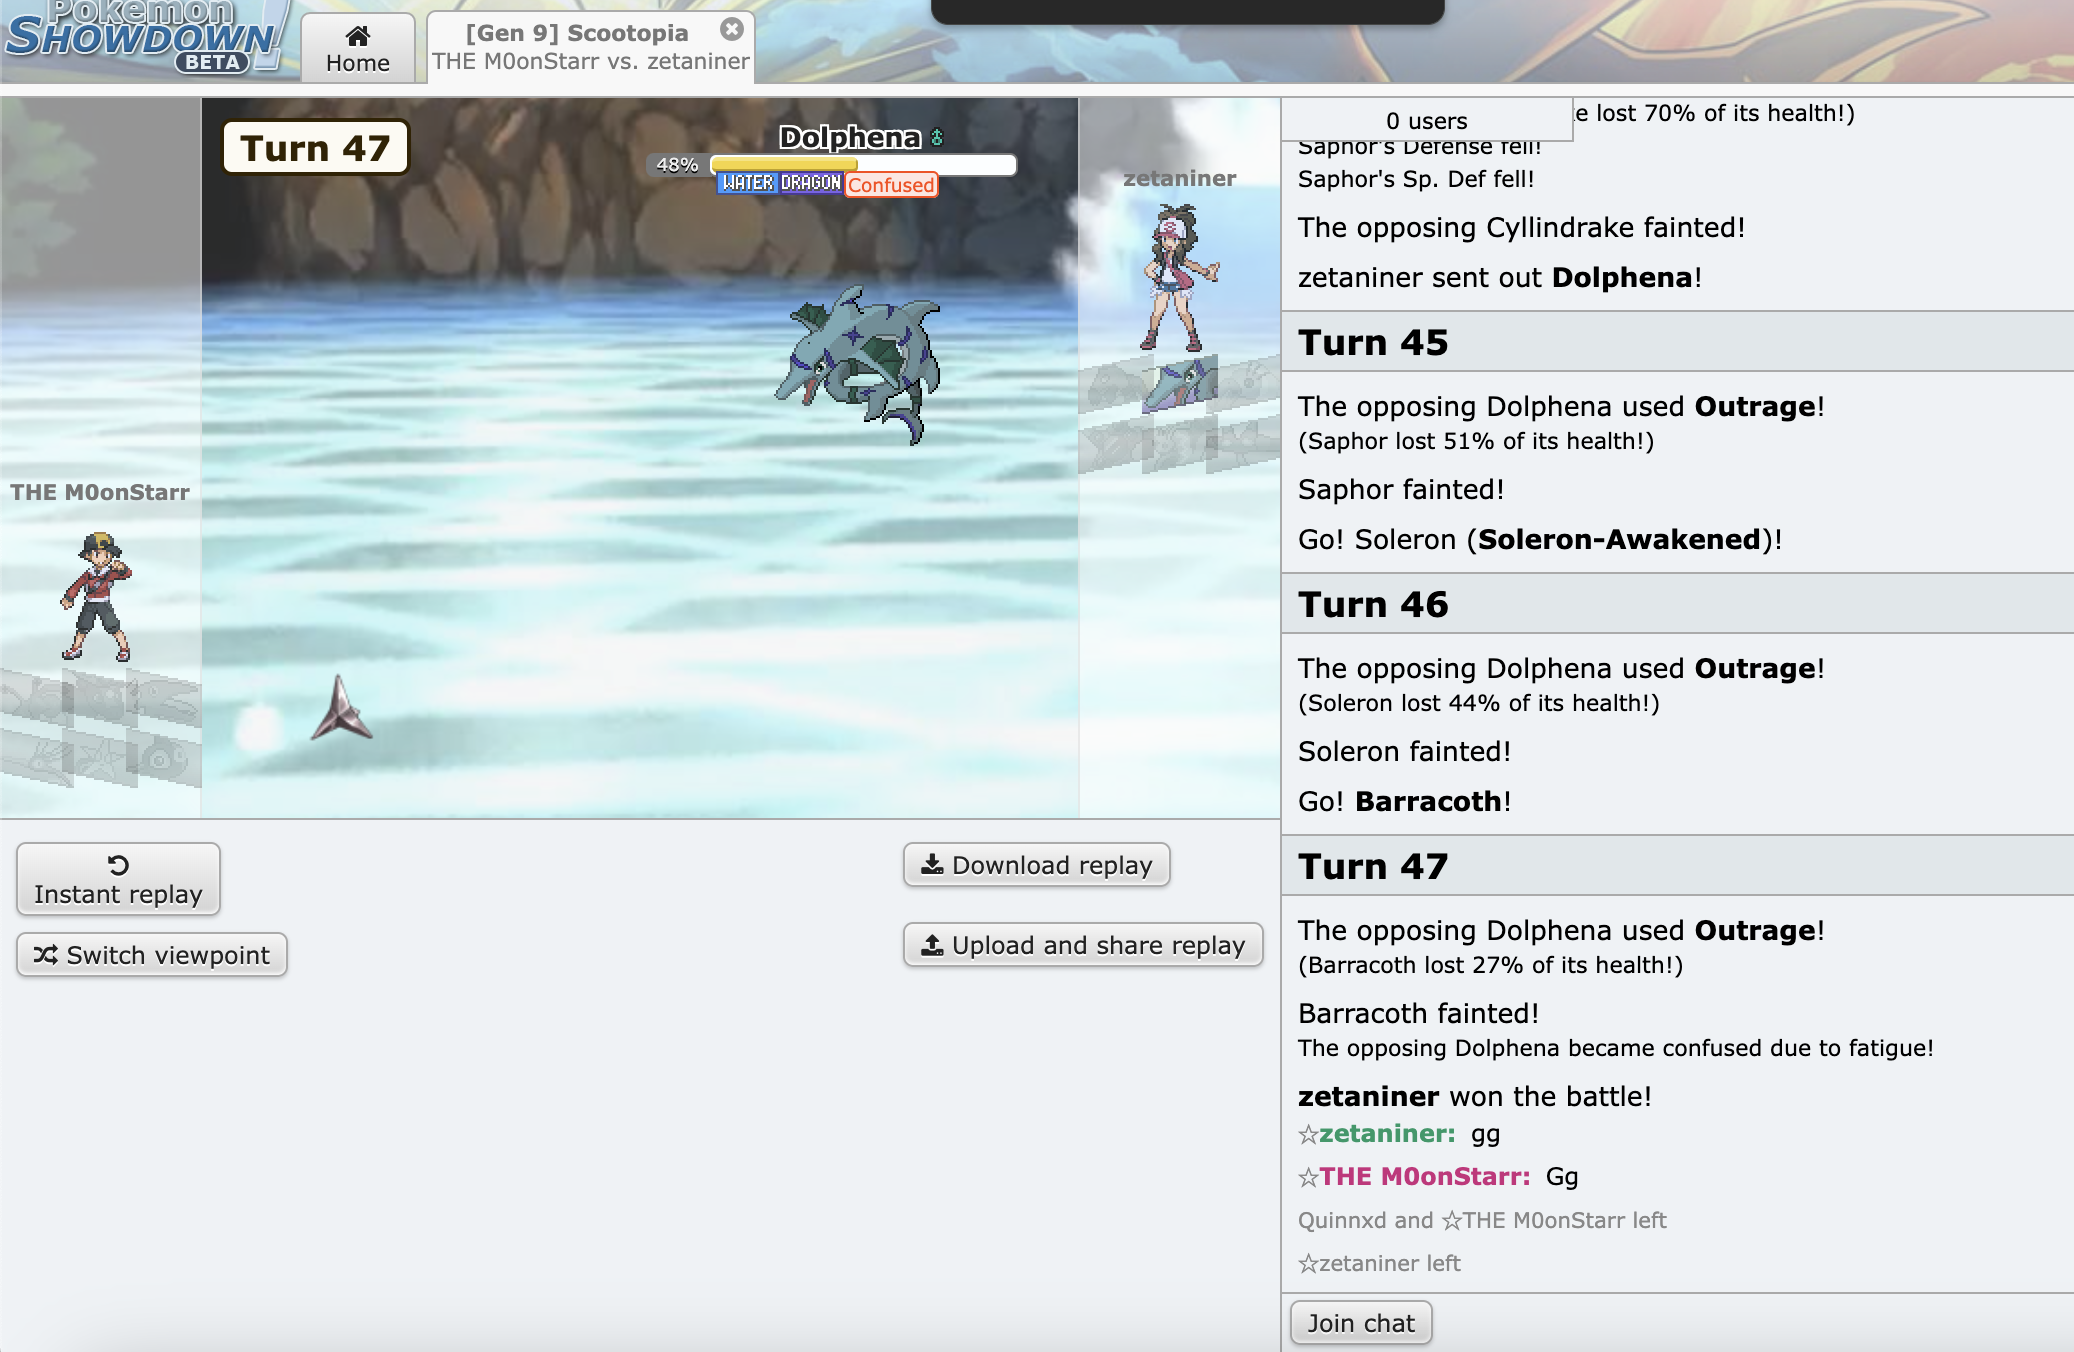Image resolution: width=2074 pixels, height=1352 pixels.
Task: Click 'zetaniner sent out Dolphena!' line
Action: [1500, 277]
